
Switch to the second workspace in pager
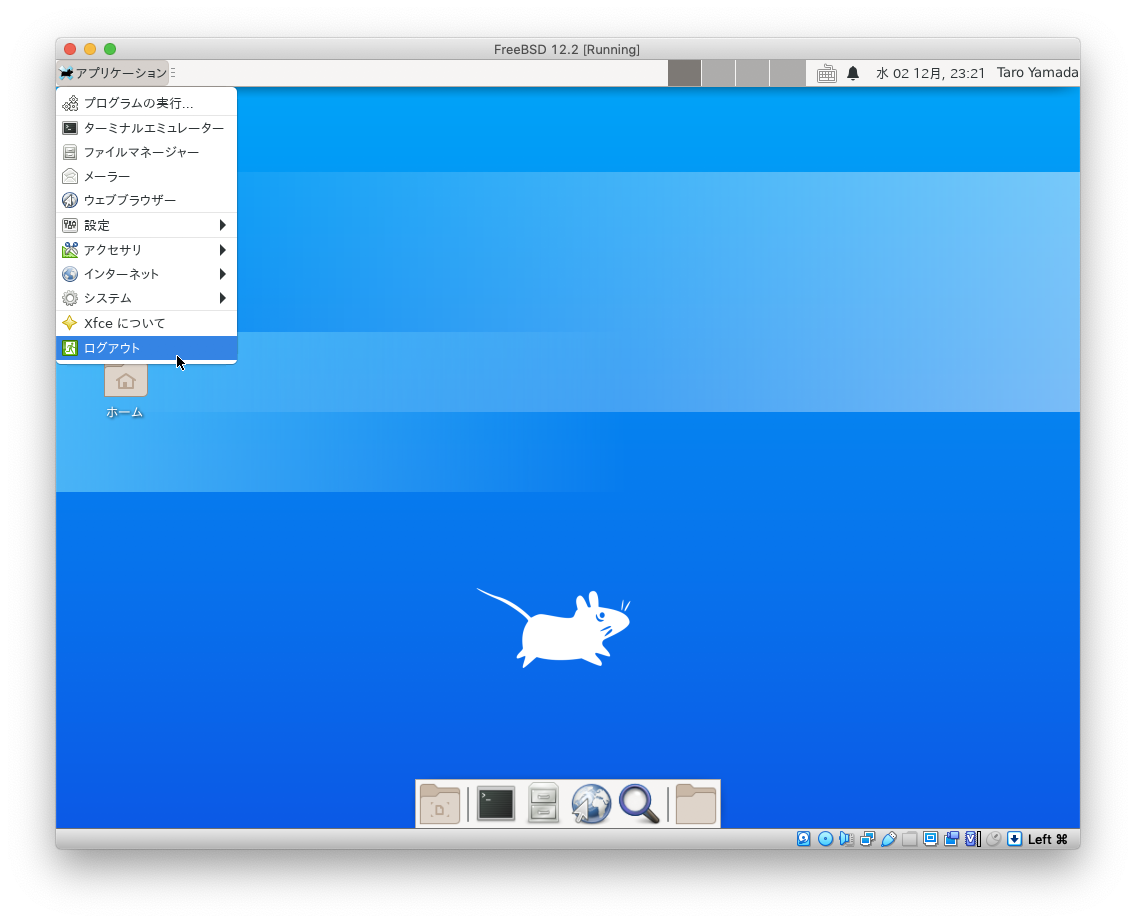coord(718,73)
